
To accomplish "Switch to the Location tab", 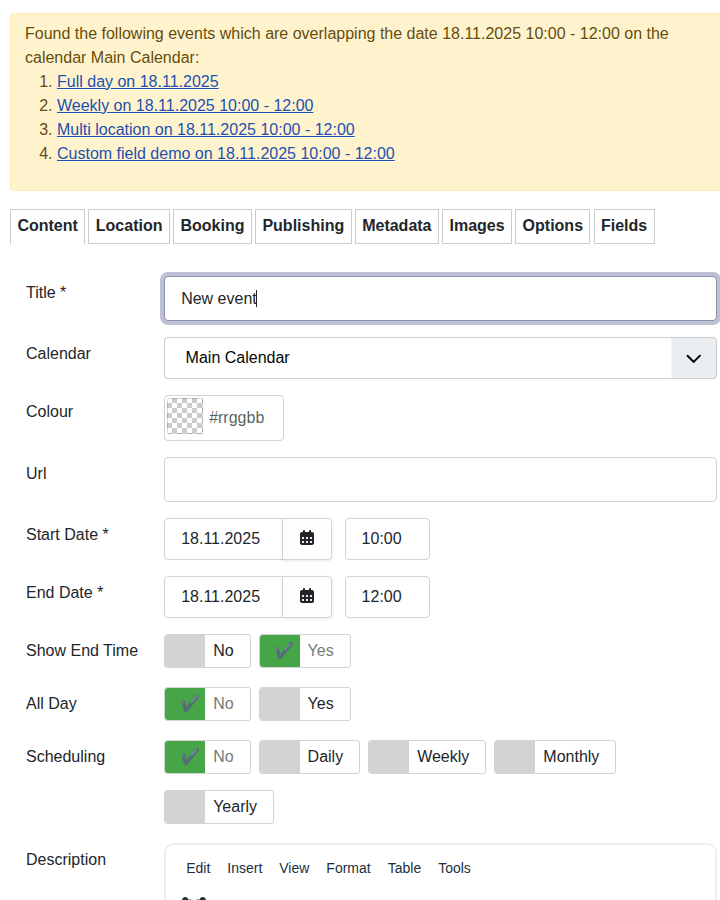I will (129, 226).
